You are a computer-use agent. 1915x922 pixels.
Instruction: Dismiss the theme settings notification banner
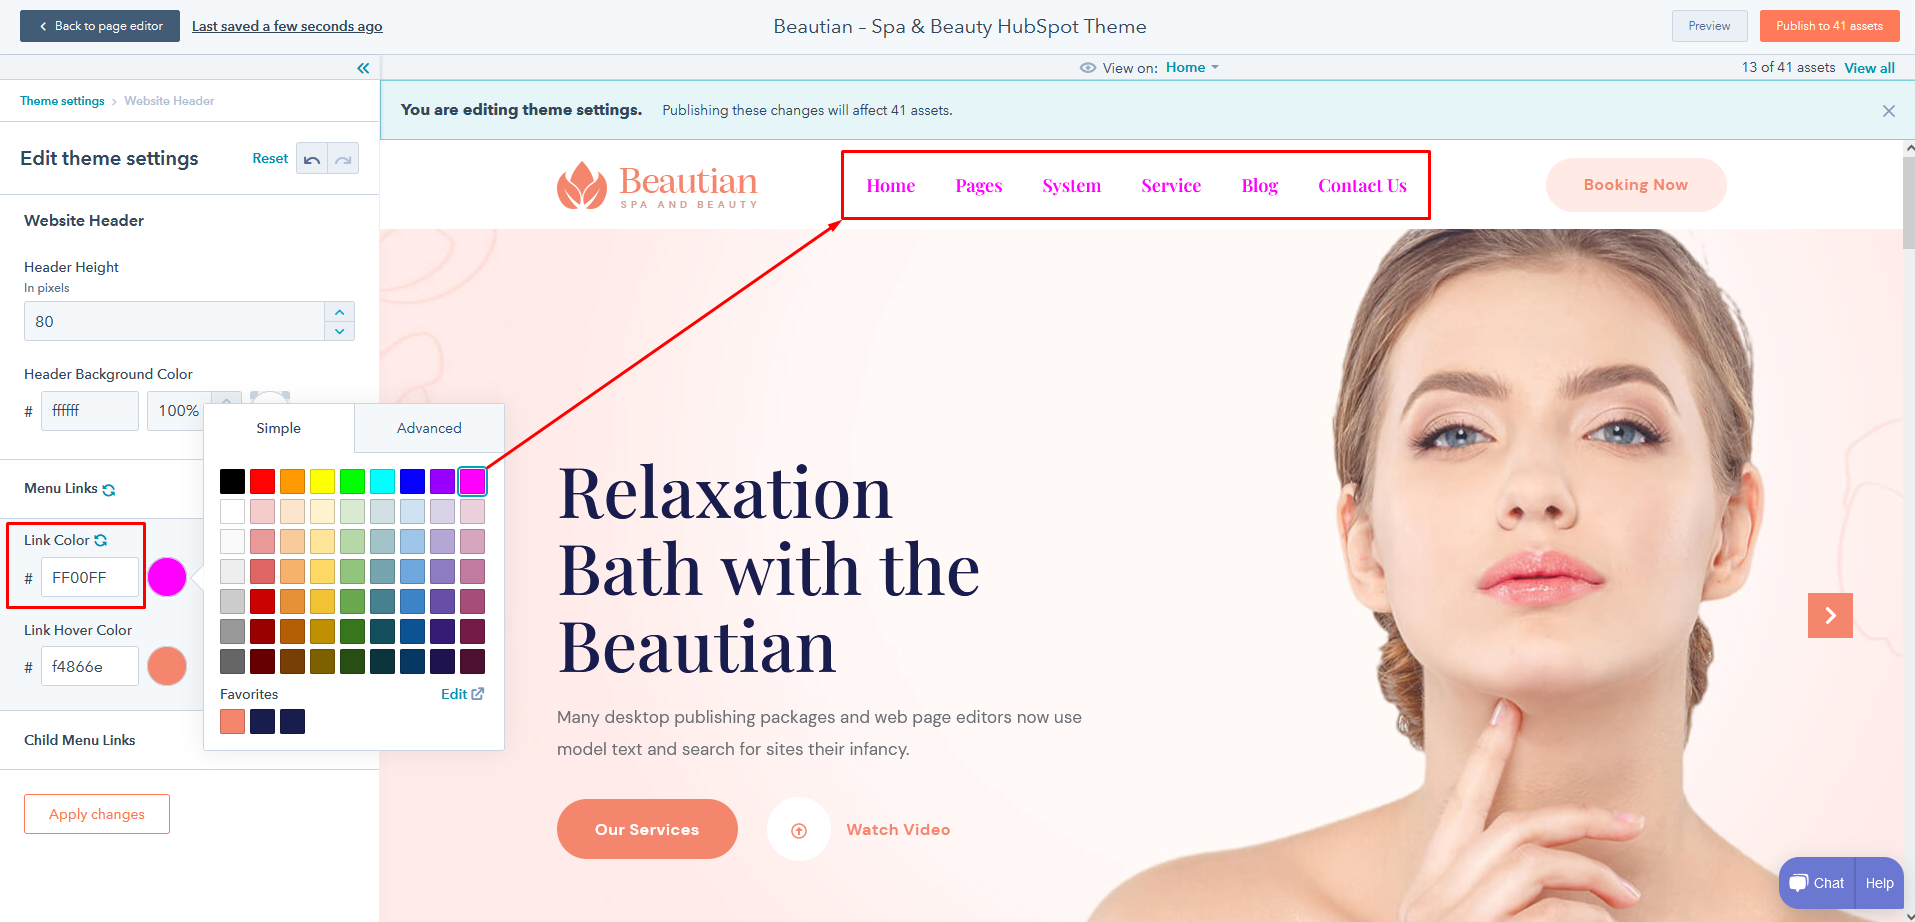(x=1889, y=111)
